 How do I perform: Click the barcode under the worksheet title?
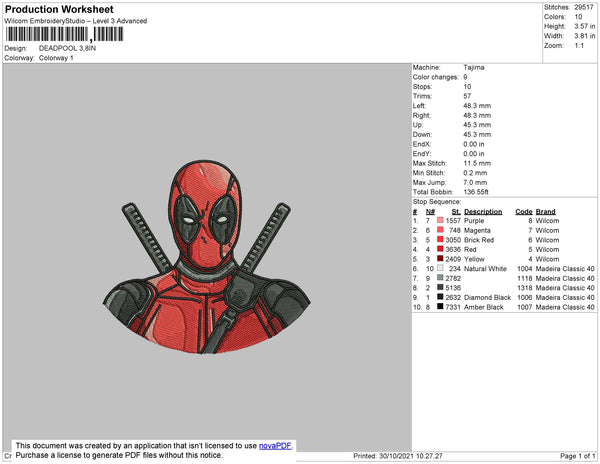tap(64, 34)
